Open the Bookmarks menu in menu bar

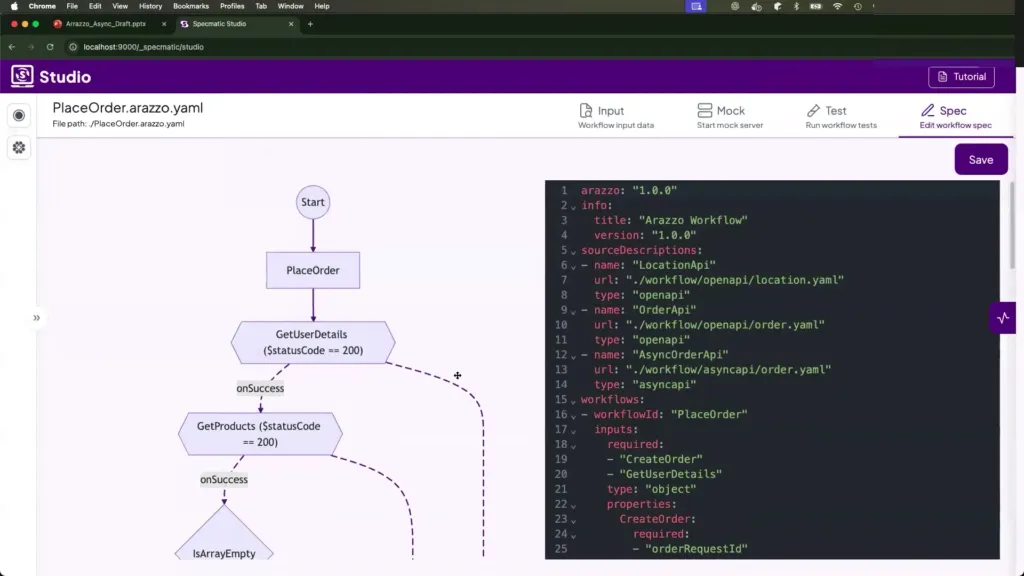click(190, 6)
